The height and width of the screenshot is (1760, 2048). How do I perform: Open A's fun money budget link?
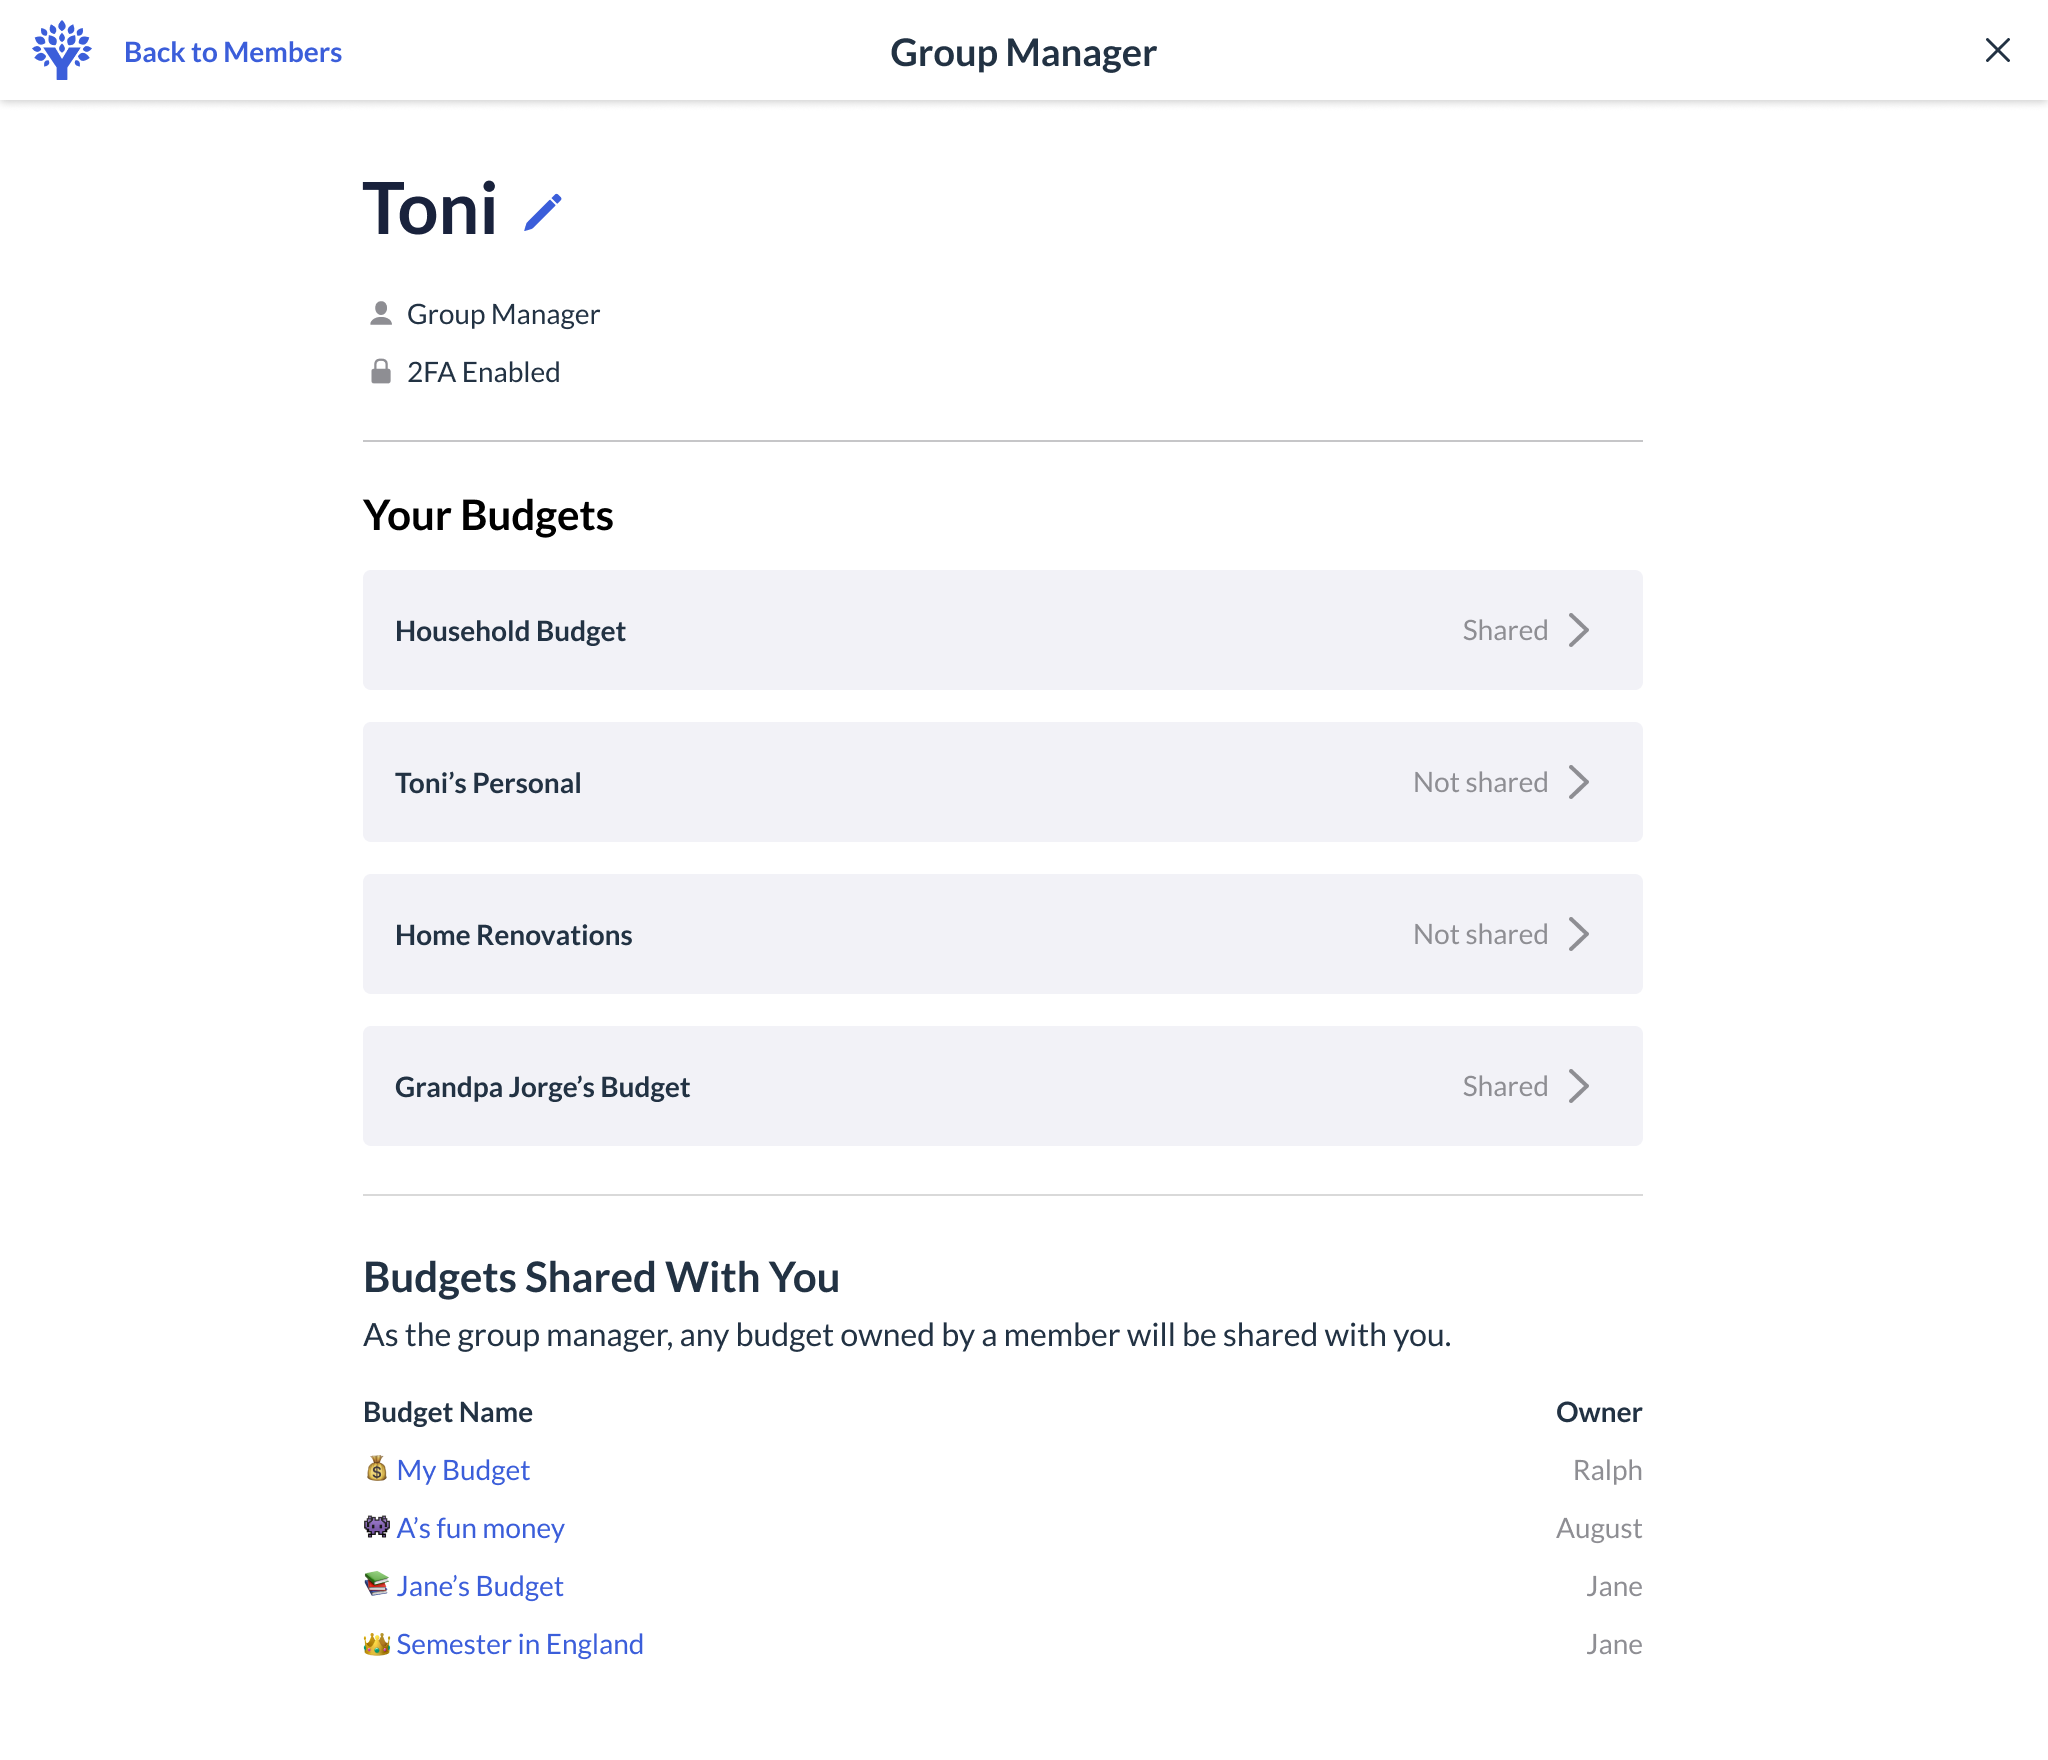480,1528
